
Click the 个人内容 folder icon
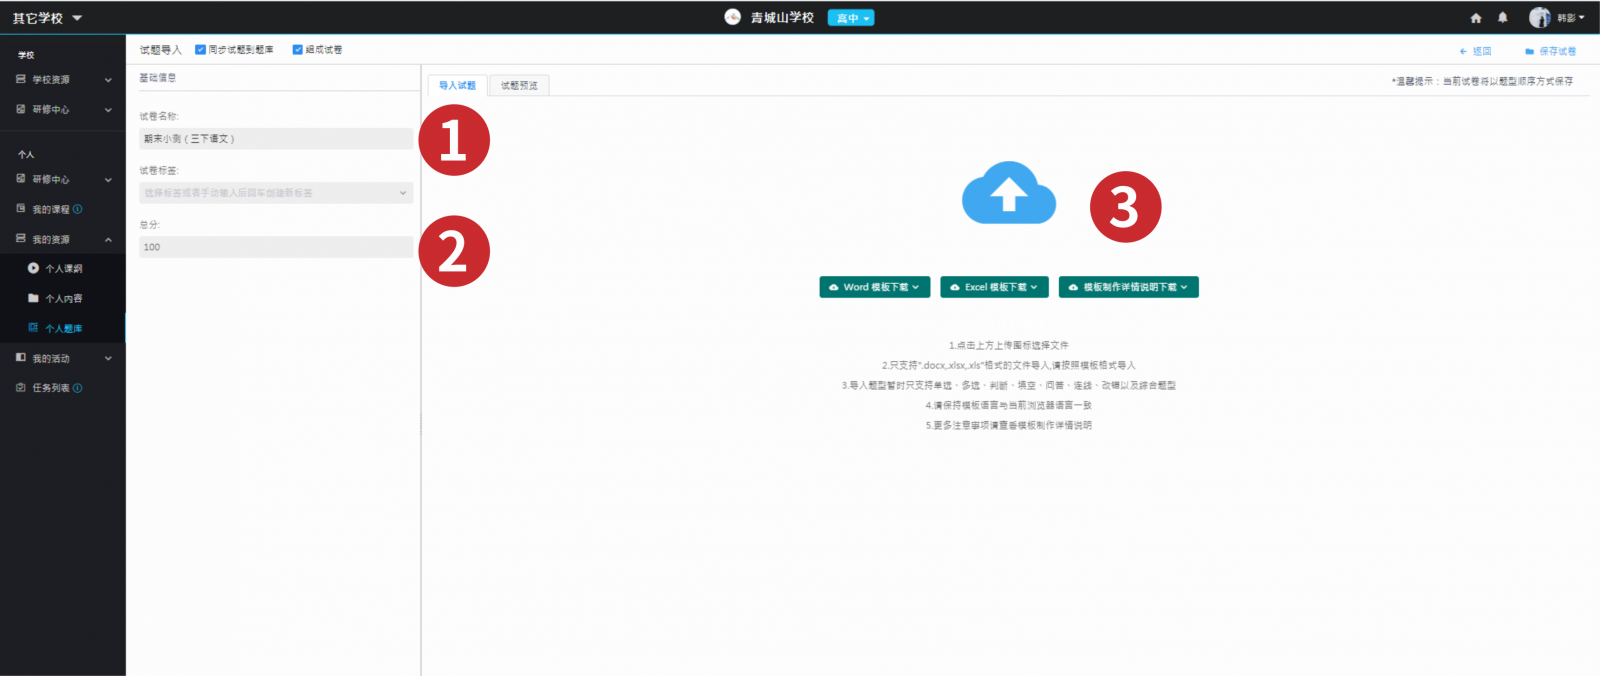click(x=33, y=298)
